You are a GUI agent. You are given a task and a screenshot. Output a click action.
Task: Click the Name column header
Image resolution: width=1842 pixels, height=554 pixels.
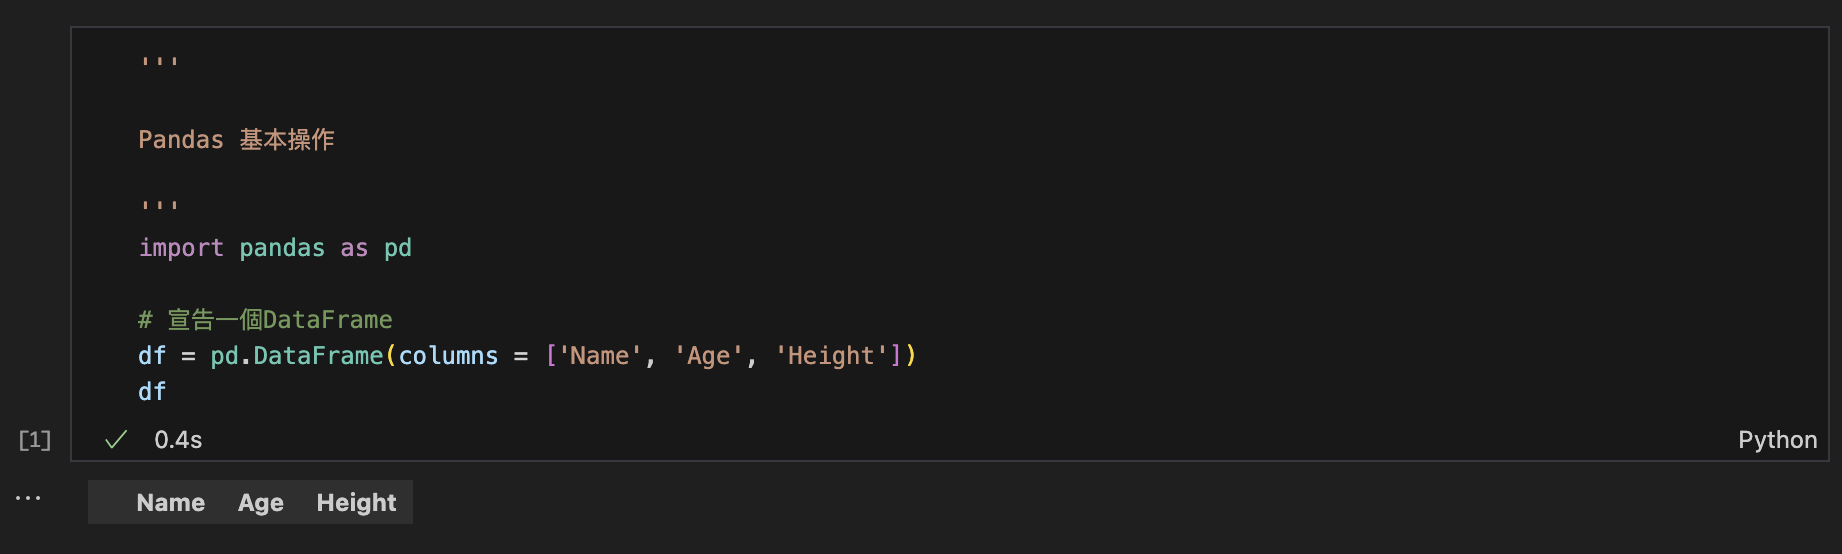pyautogui.click(x=171, y=503)
